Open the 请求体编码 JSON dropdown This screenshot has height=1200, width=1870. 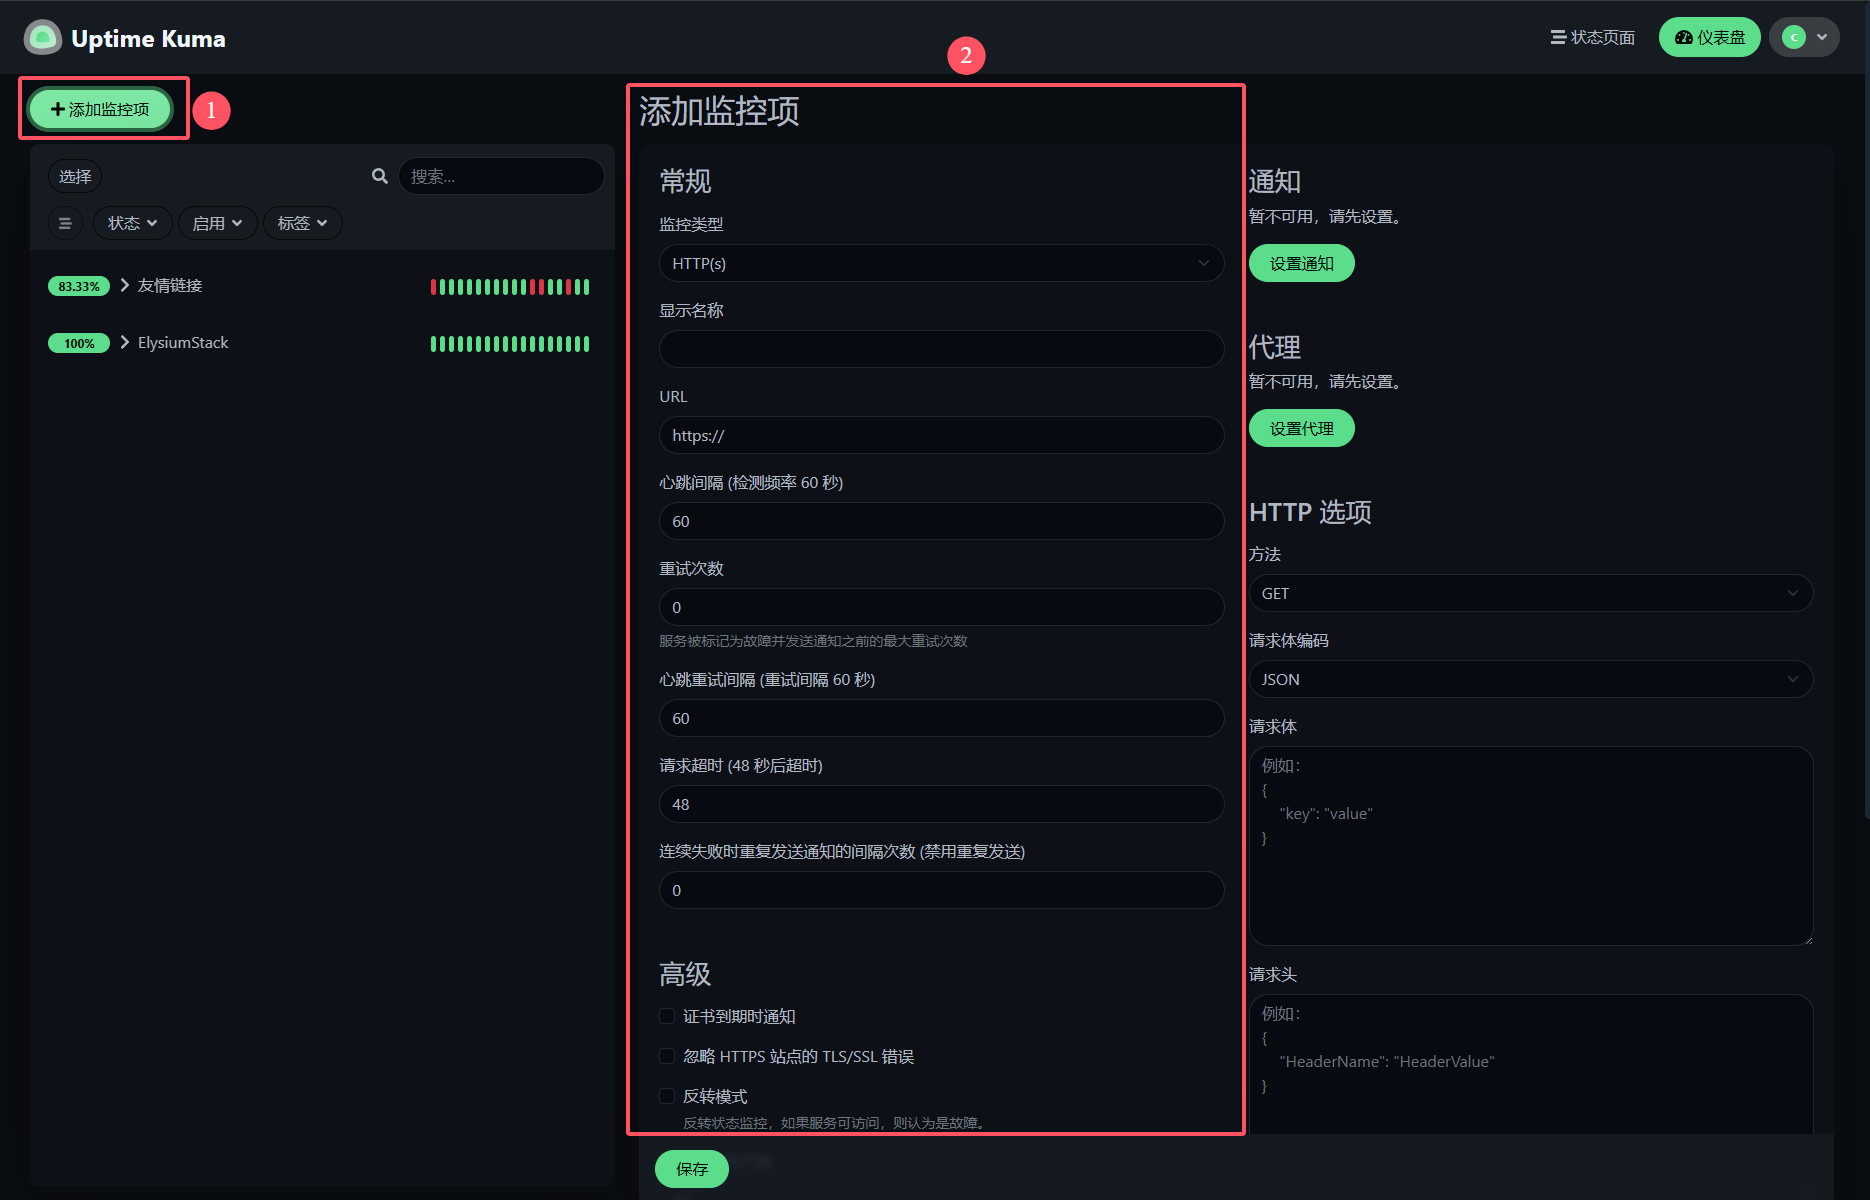[x=1530, y=679]
